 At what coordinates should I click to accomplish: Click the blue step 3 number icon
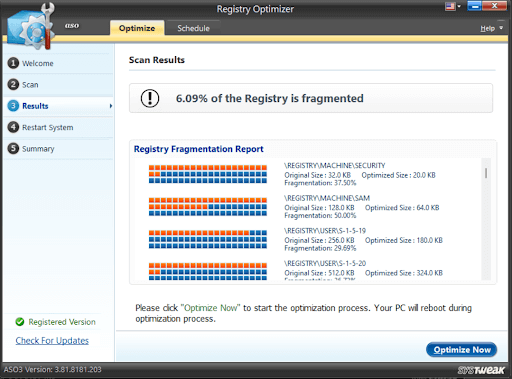click(13, 106)
